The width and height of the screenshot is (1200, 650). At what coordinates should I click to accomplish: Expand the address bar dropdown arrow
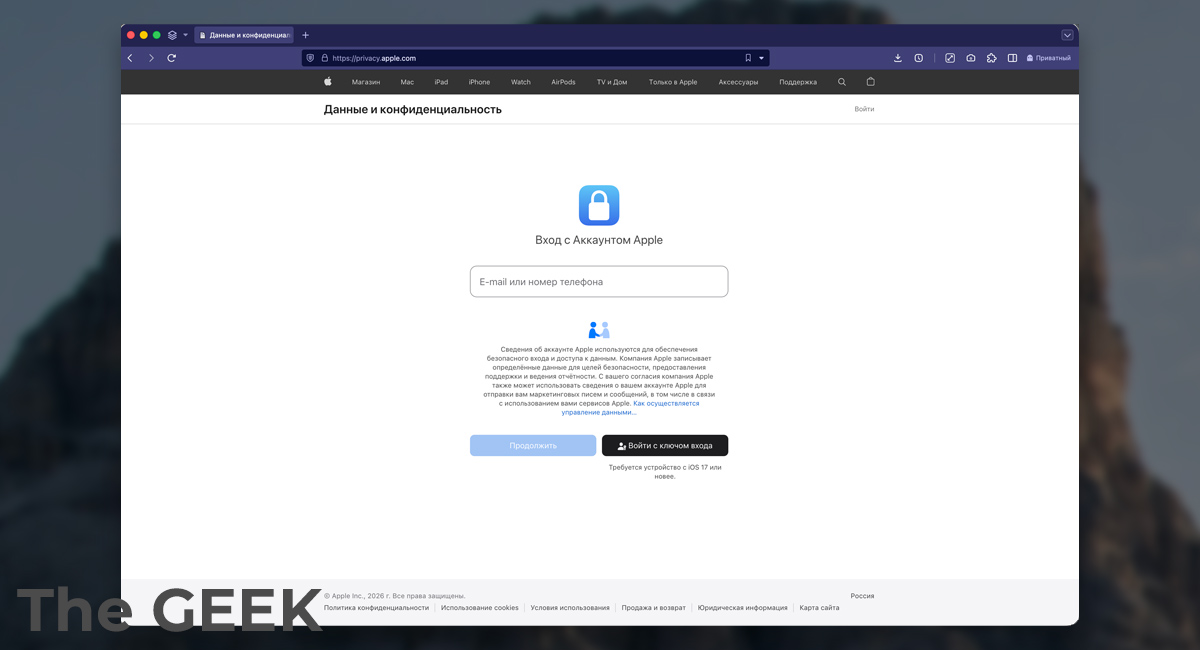pyautogui.click(x=761, y=58)
